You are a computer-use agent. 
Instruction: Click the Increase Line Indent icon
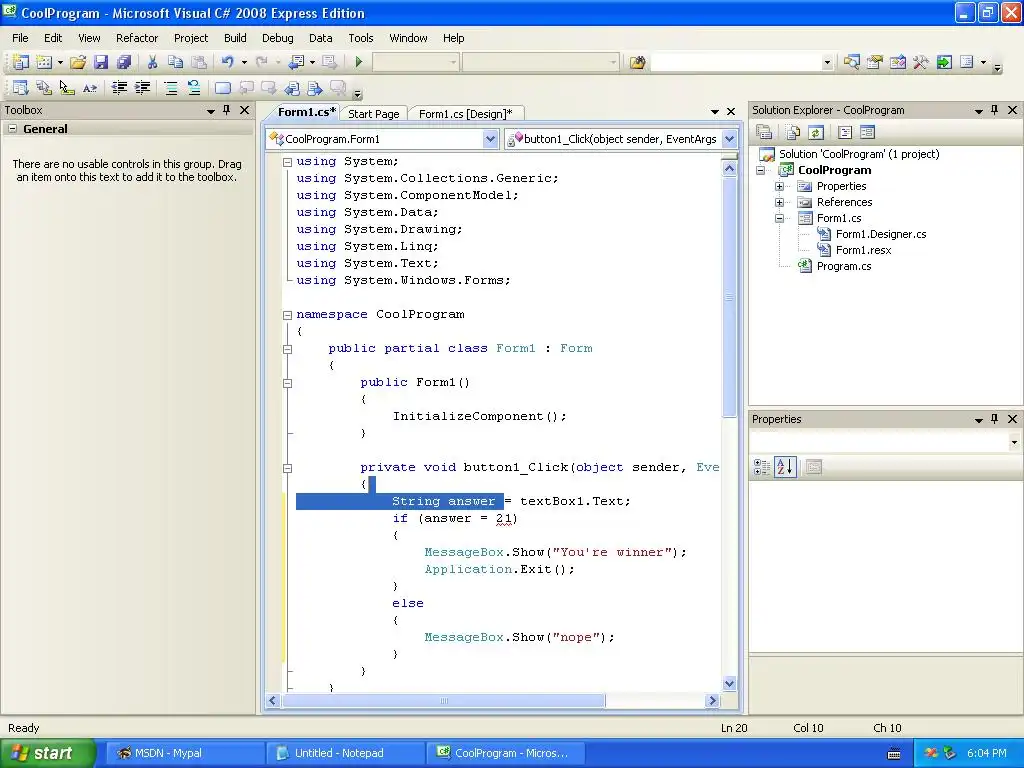pos(142,88)
